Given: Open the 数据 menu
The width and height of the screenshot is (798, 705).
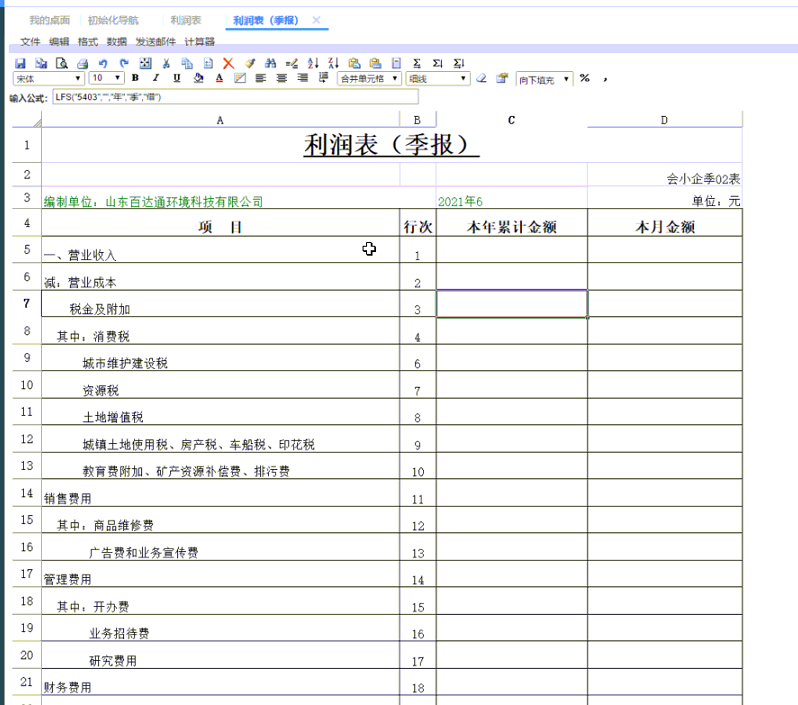Looking at the screenshot, I should [117, 42].
